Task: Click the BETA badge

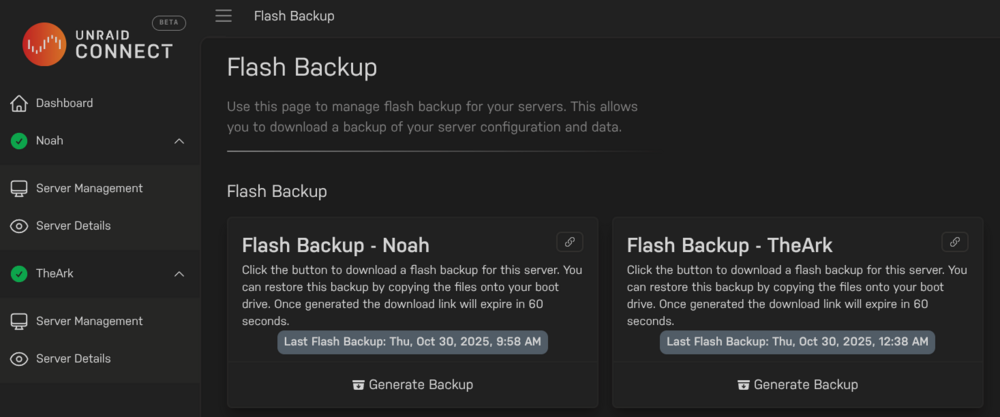Action: point(169,22)
